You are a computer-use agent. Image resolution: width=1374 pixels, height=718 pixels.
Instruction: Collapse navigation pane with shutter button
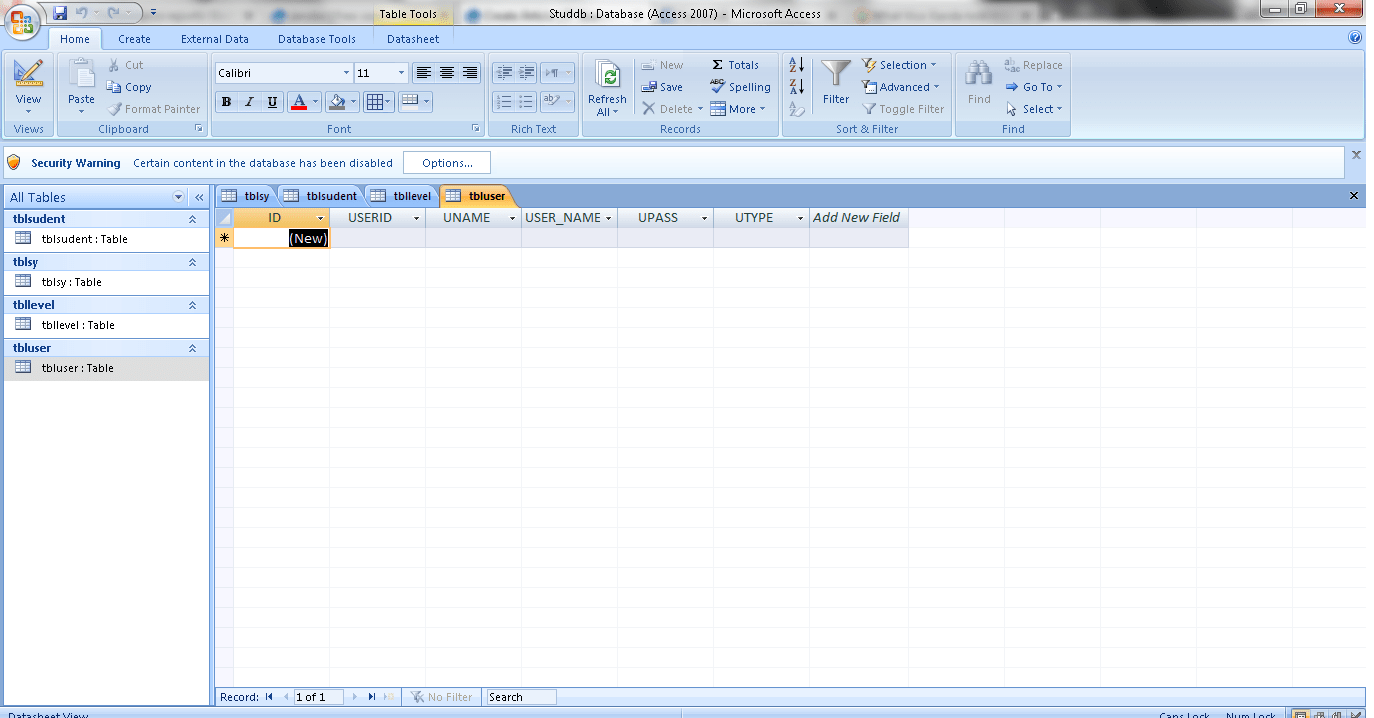click(198, 197)
